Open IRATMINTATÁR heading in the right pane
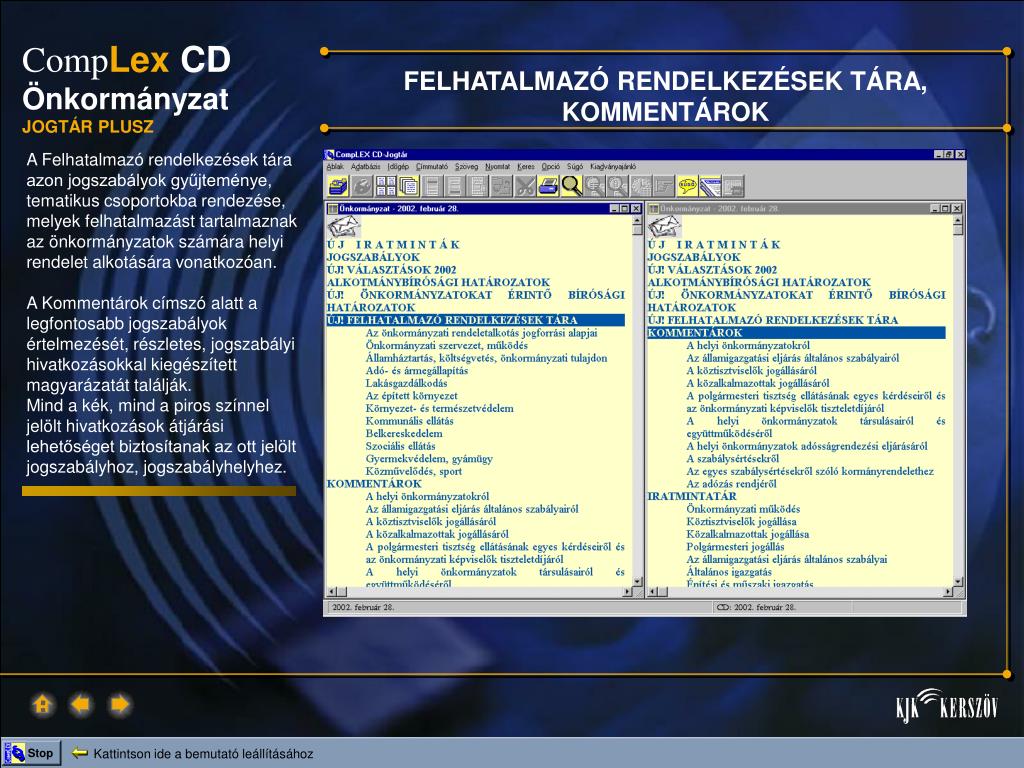The height and width of the screenshot is (768, 1024). [x=692, y=496]
